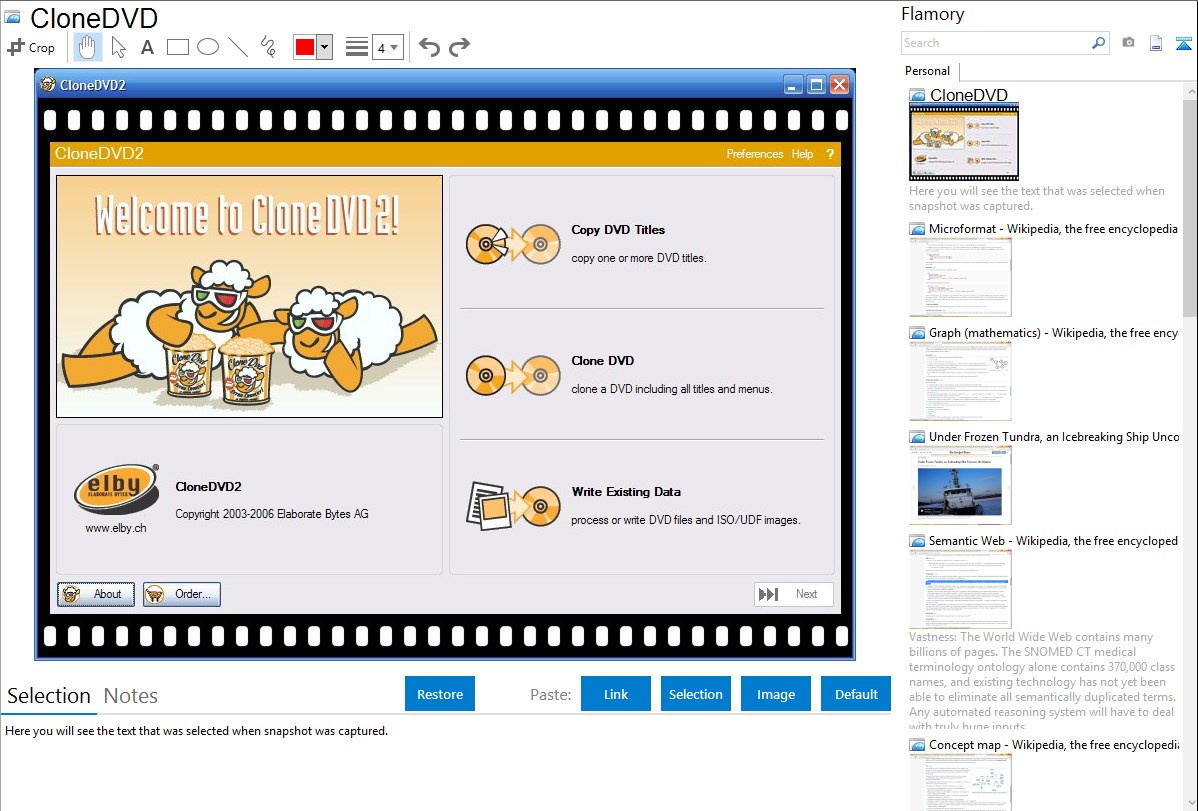Click the Default paste button
The image size is (1198, 811).
tap(856, 694)
